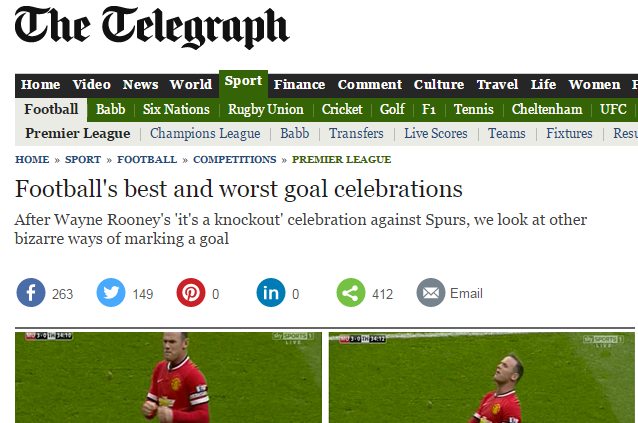This screenshot has width=638, height=423.
Task: Open the Cricket section link
Action: click(342, 109)
